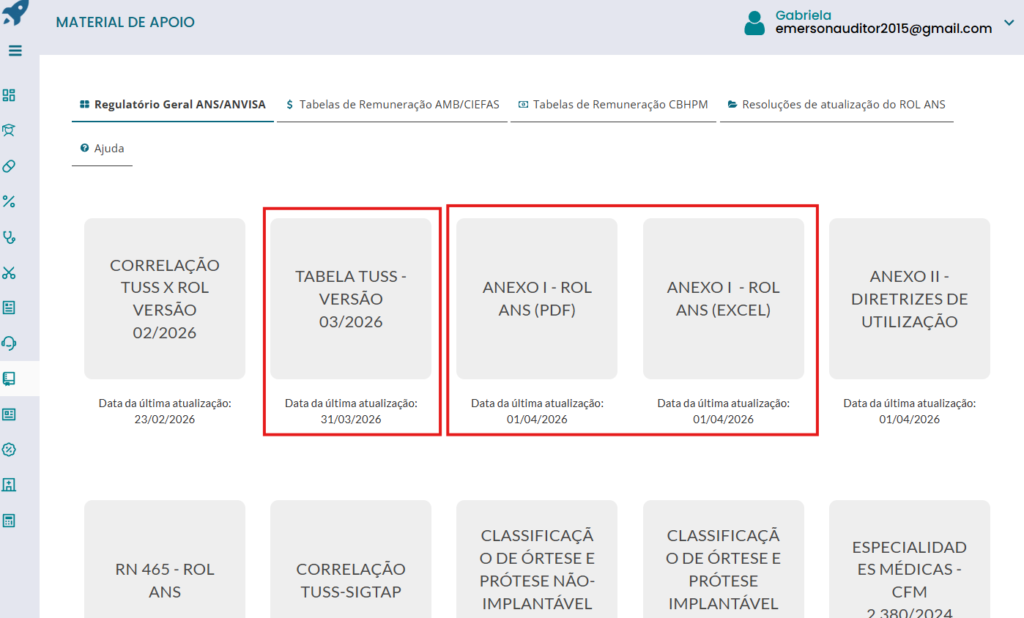Viewport: 1024px width, 618px height.
Task: Open Anexo II - Diretrizes de Utilização card
Action: (910, 299)
